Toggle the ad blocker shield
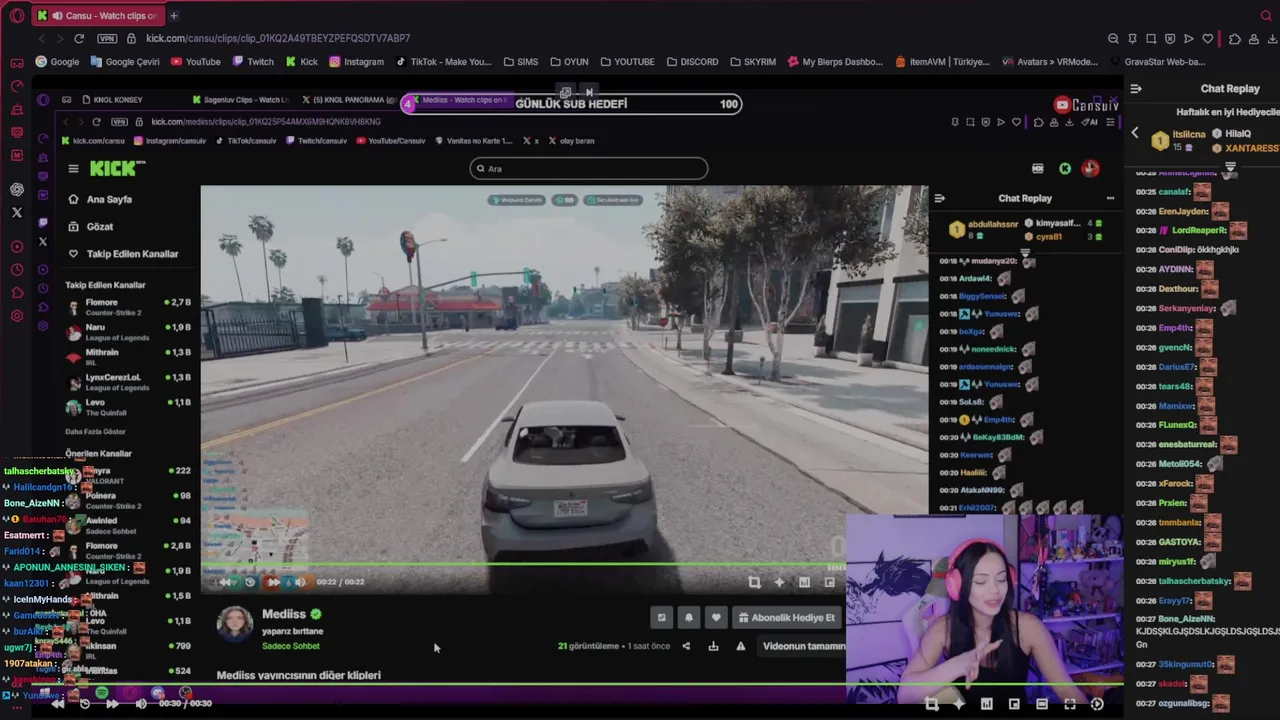This screenshot has width=1280, height=720. pos(1170,39)
